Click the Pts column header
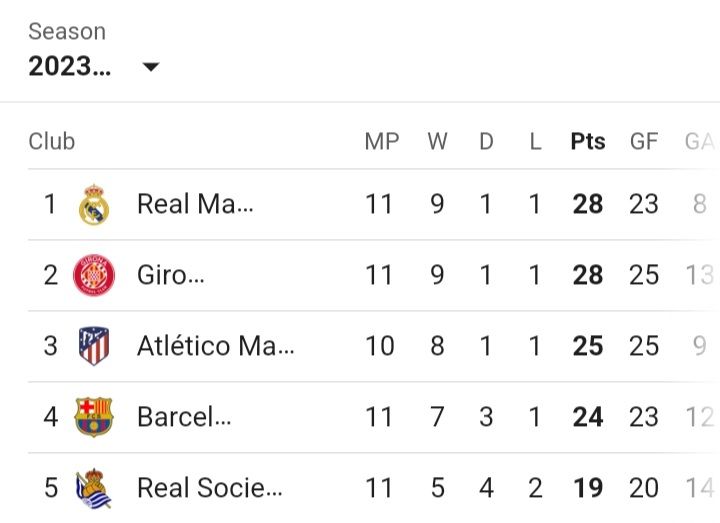This screenshot has height=523, width=720. point(588,141)
